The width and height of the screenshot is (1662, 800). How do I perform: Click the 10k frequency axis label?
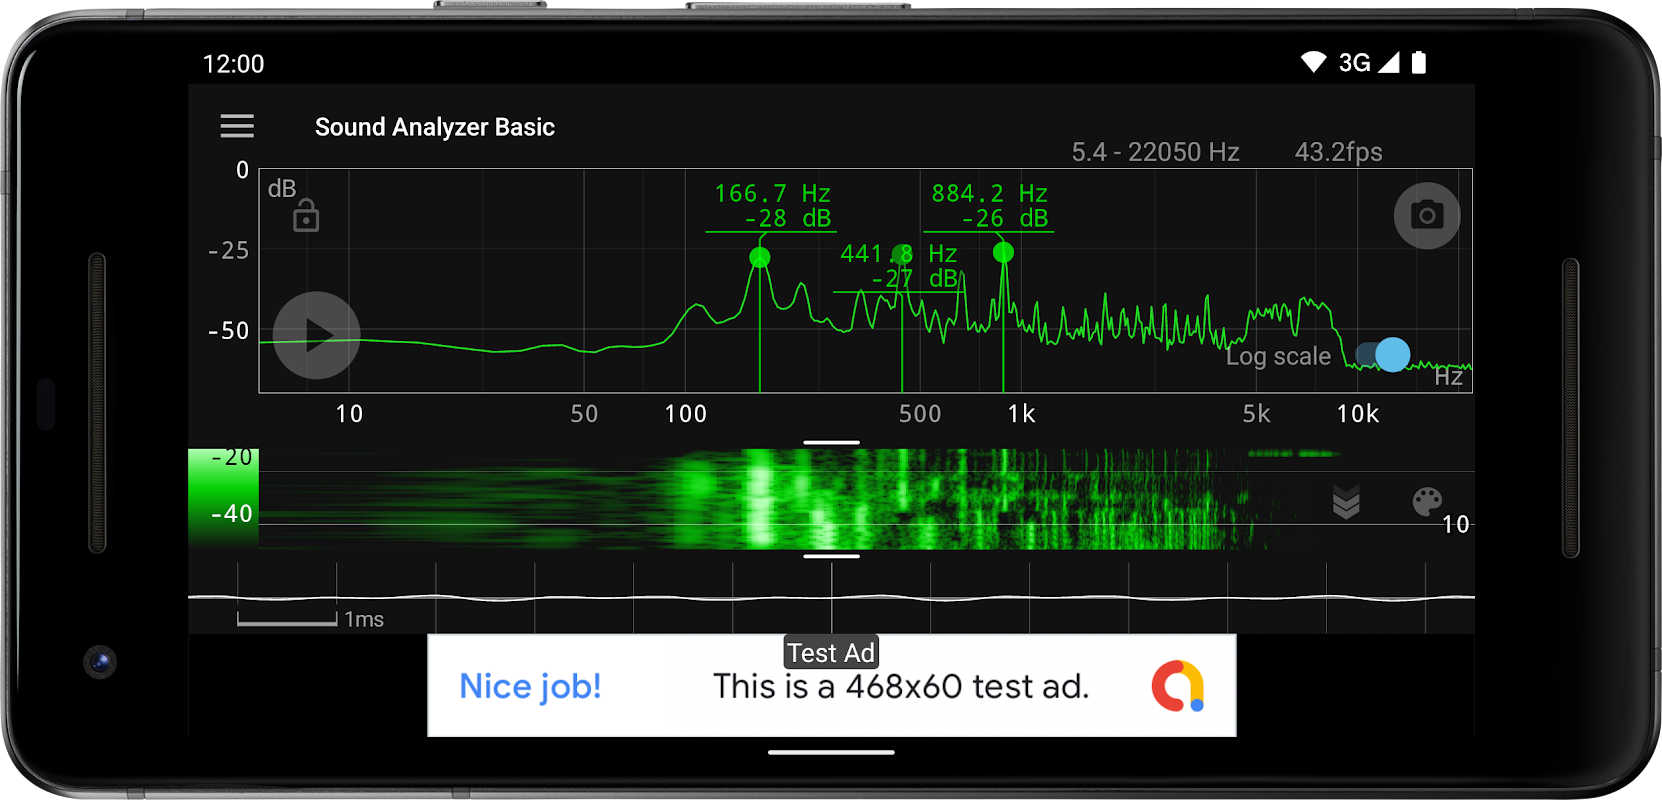1358,414
